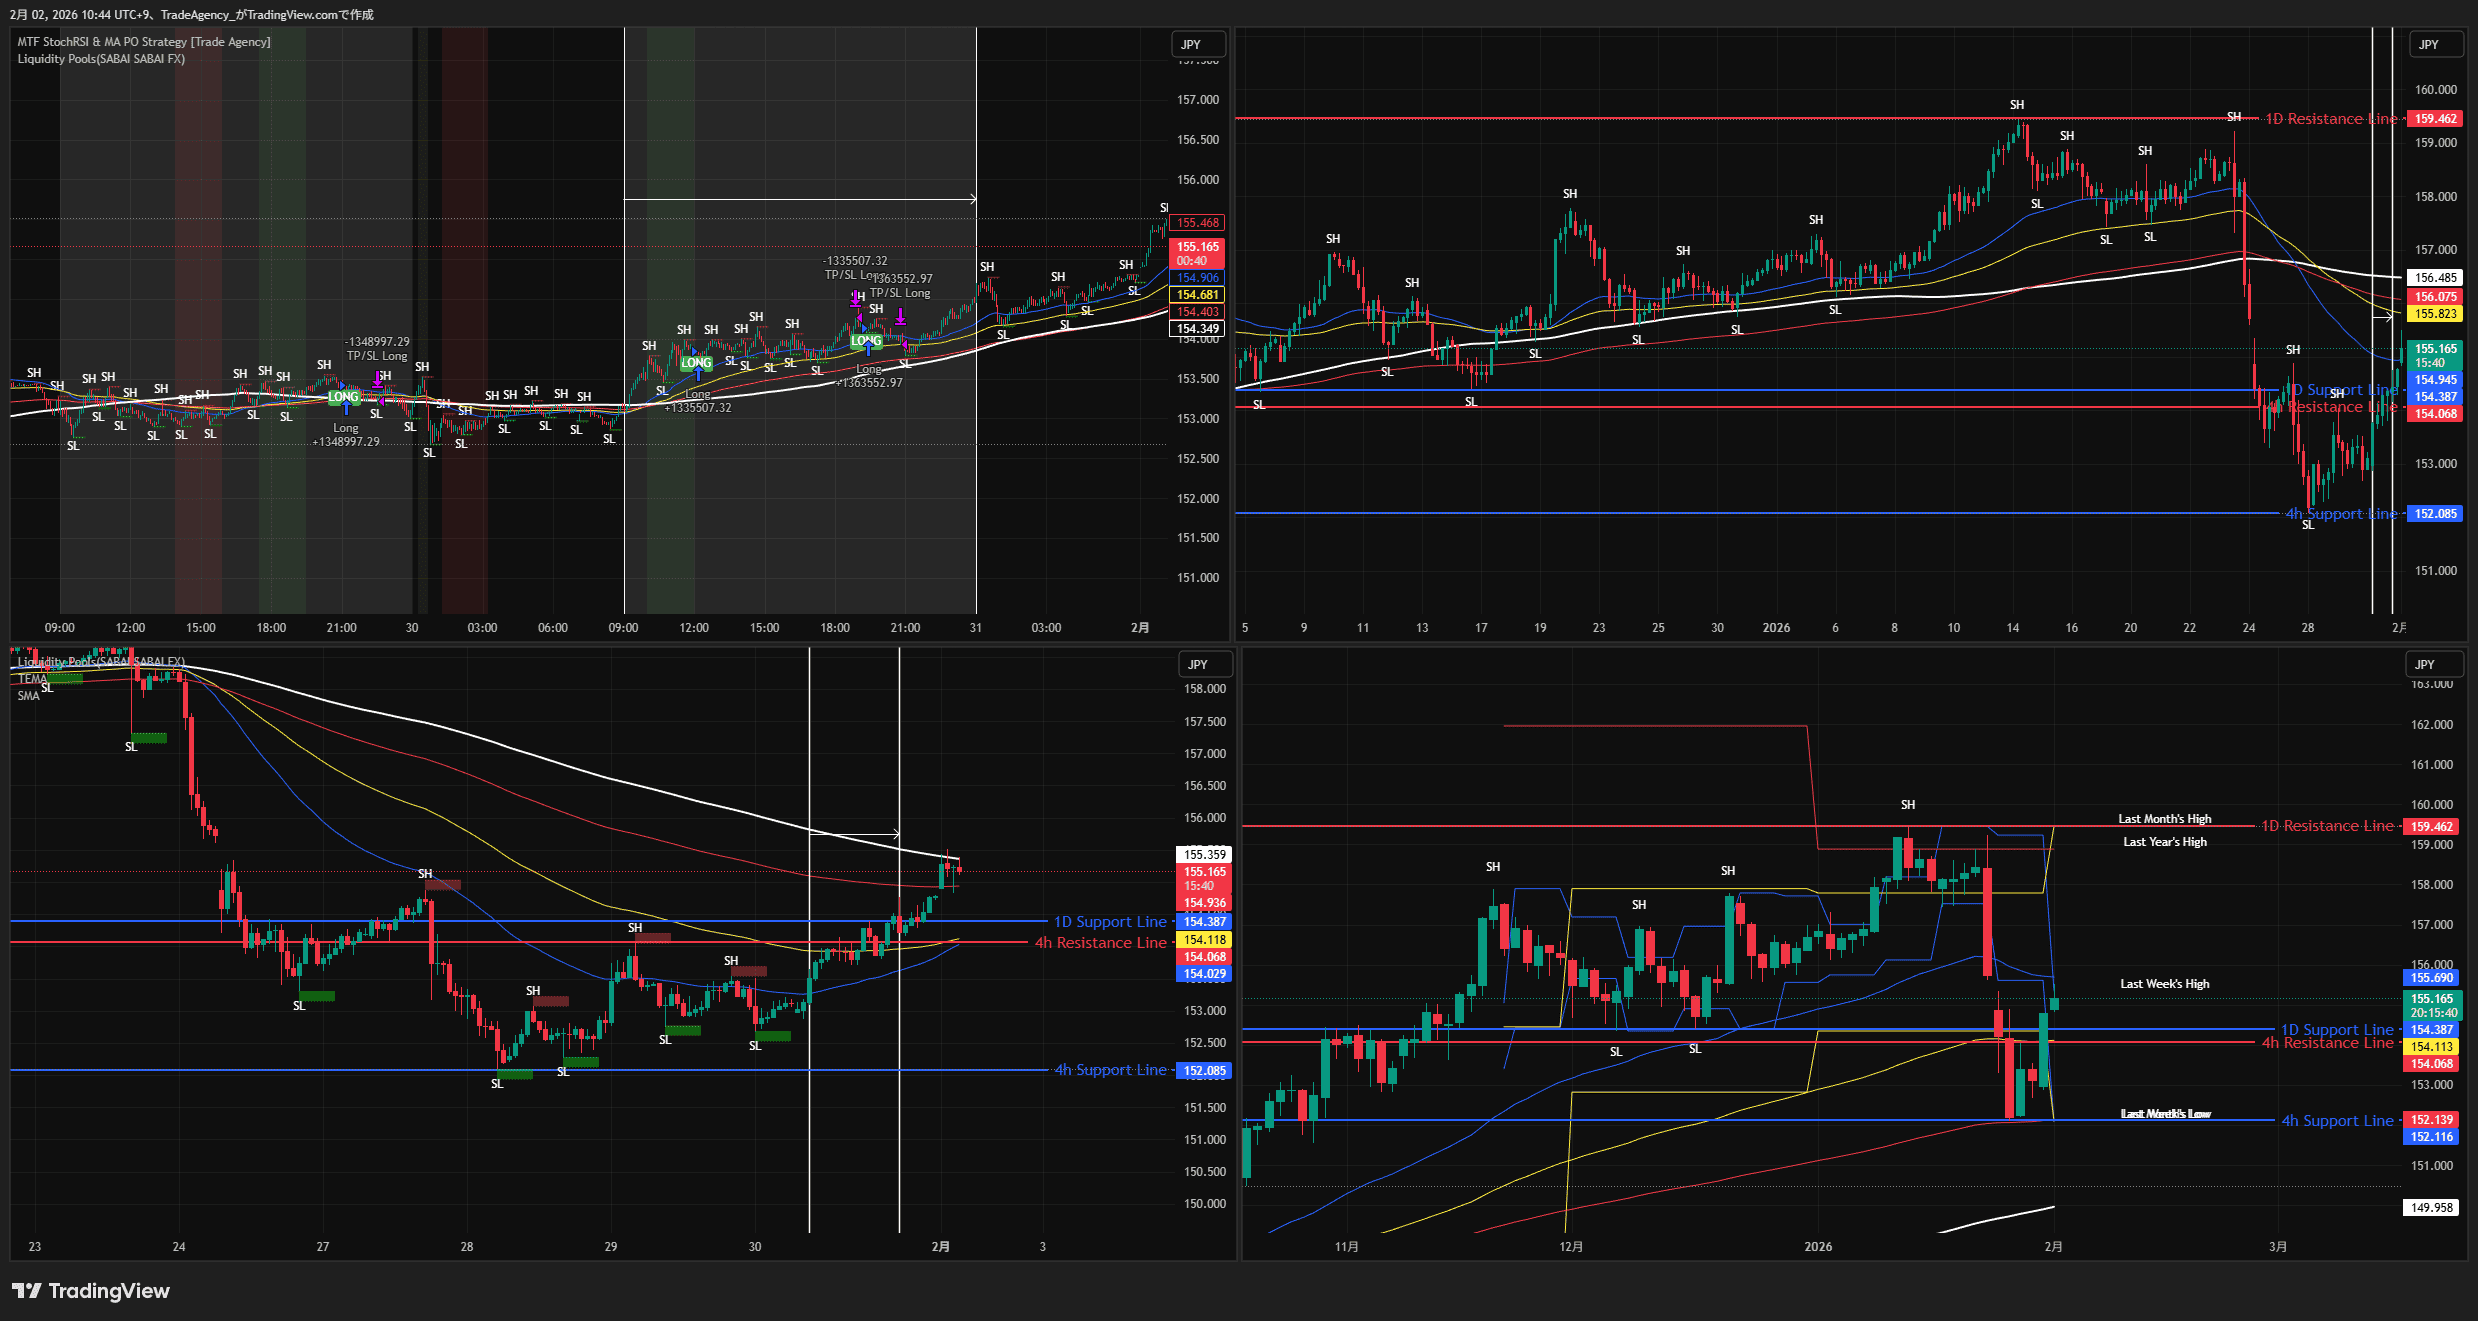Select MTF StochRSI & MA PO Strategy legend
Screen dimensions: 2478x1321
point(143,42)
